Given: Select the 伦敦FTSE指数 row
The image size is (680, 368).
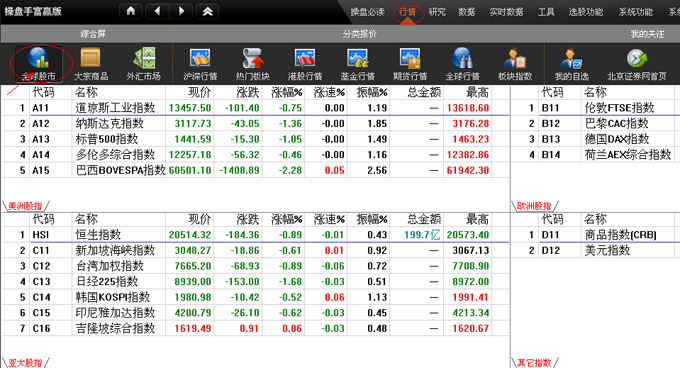Looking at the screenshot, I should pyautogui.click(x=596, y=107).
